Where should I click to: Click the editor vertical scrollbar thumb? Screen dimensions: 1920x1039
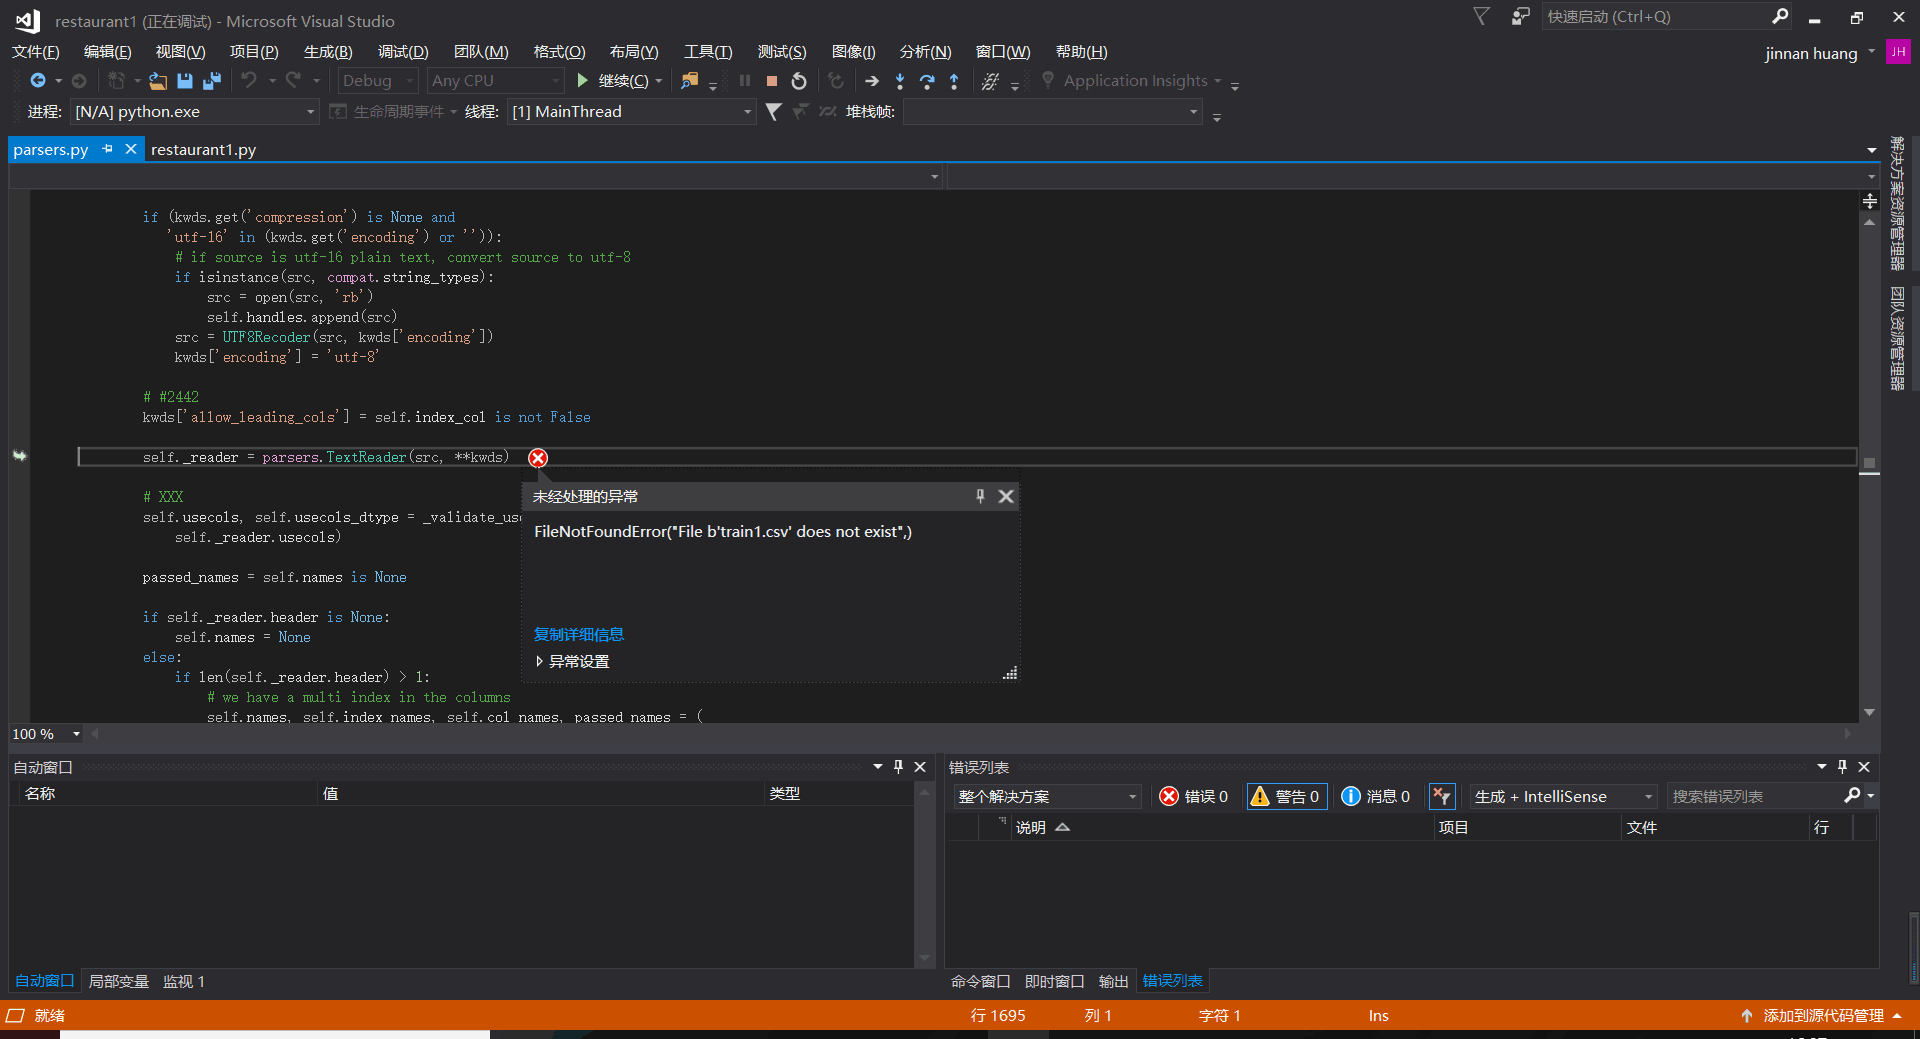1869,463
